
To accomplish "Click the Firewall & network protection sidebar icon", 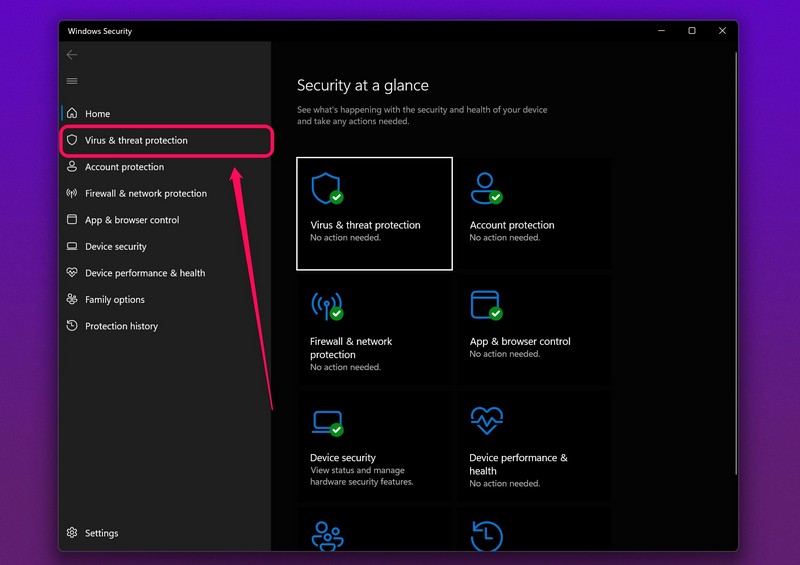I will 72,194.
